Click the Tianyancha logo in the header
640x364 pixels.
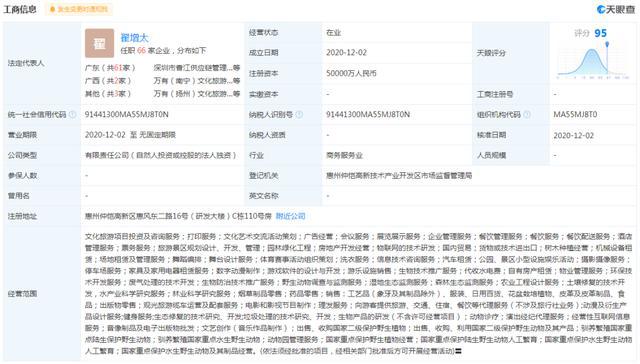pyautogui.click(x=616, y=9)
